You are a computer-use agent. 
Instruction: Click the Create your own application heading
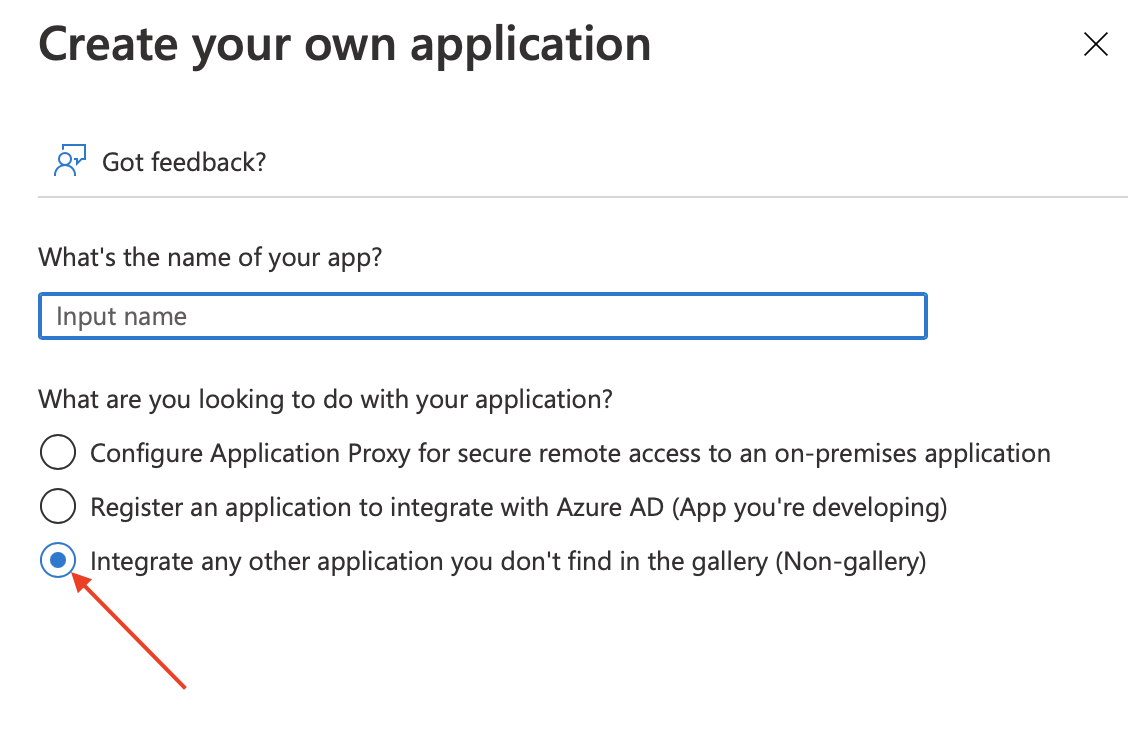click(344, 45)
